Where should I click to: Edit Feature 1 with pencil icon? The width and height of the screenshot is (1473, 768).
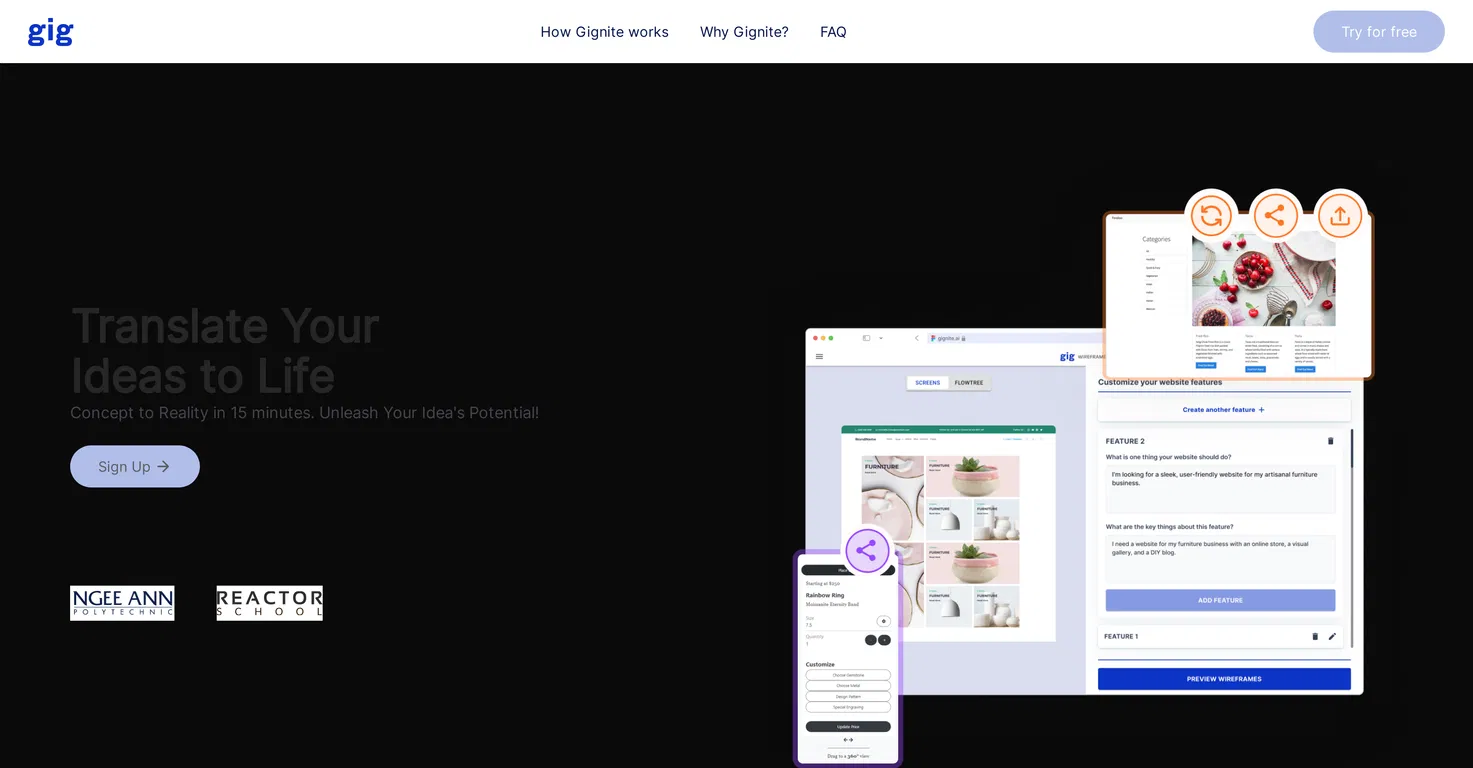tap(1332, 636)
